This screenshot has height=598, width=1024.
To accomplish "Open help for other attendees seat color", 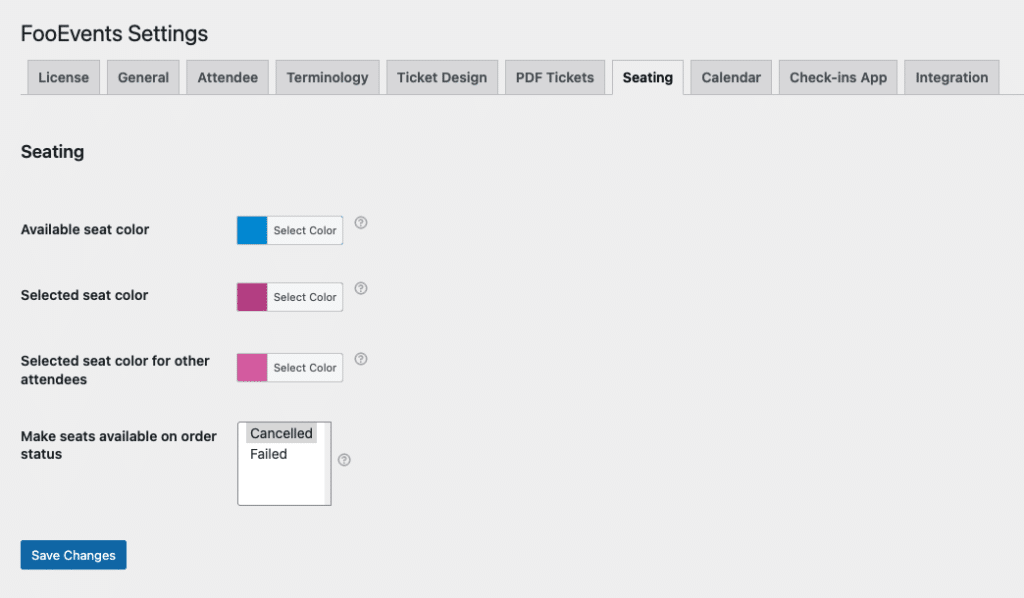I will pos(361,359).
